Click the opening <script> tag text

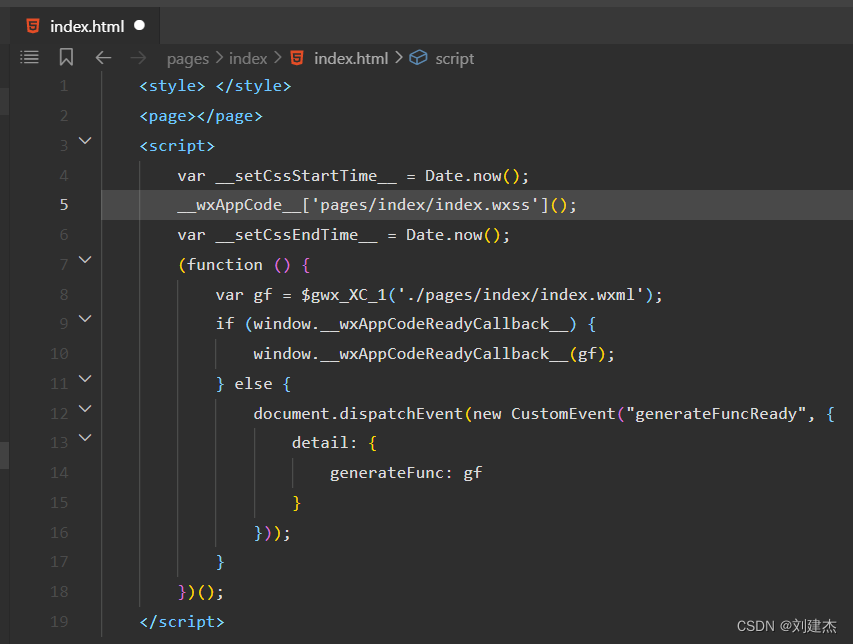[177, 146]
